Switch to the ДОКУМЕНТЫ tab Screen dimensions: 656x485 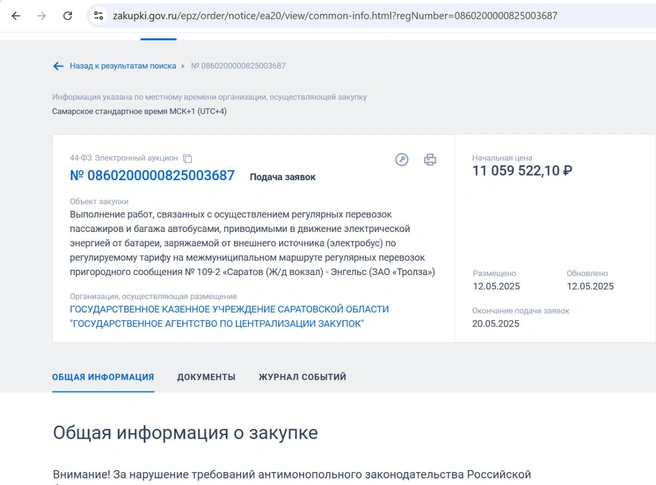[x=206, y=377]
